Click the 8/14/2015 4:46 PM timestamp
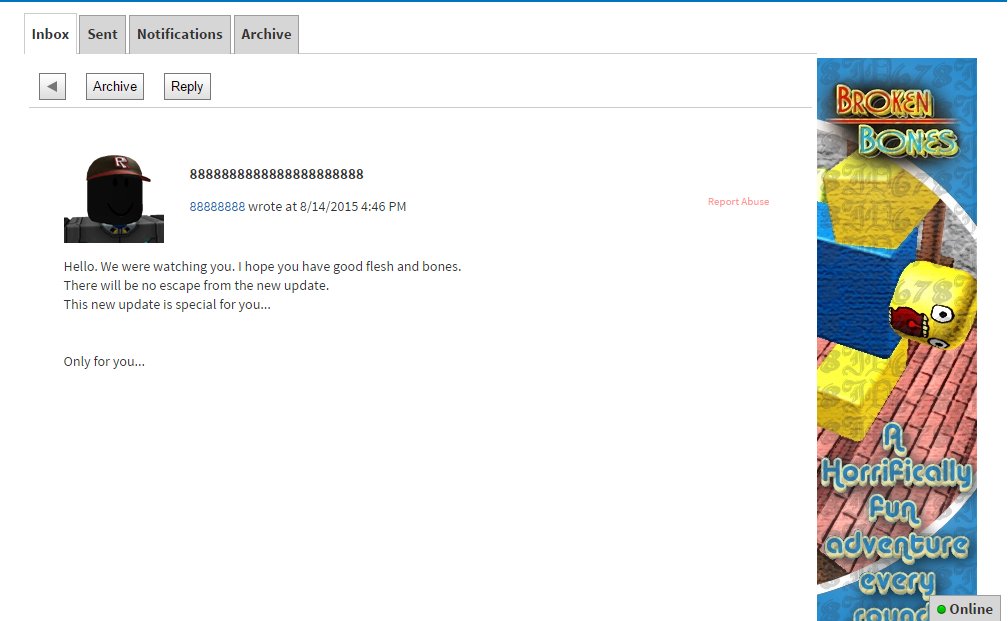The width and height of the screenshot is (1008, 621). pyautogui.click(x=352, y=207)
